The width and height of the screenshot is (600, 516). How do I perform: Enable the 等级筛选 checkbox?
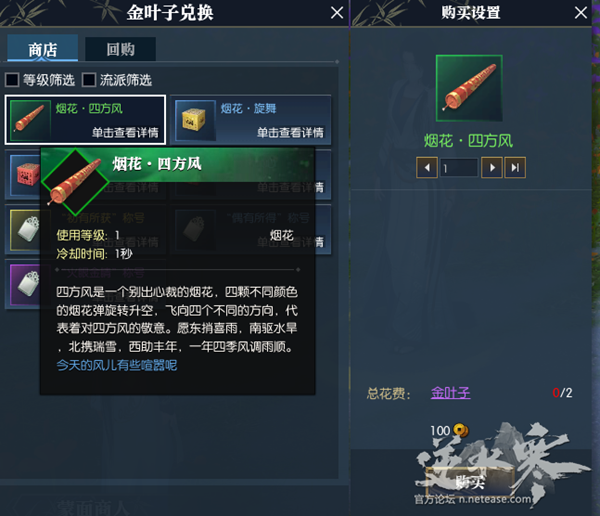pos(12,80)
